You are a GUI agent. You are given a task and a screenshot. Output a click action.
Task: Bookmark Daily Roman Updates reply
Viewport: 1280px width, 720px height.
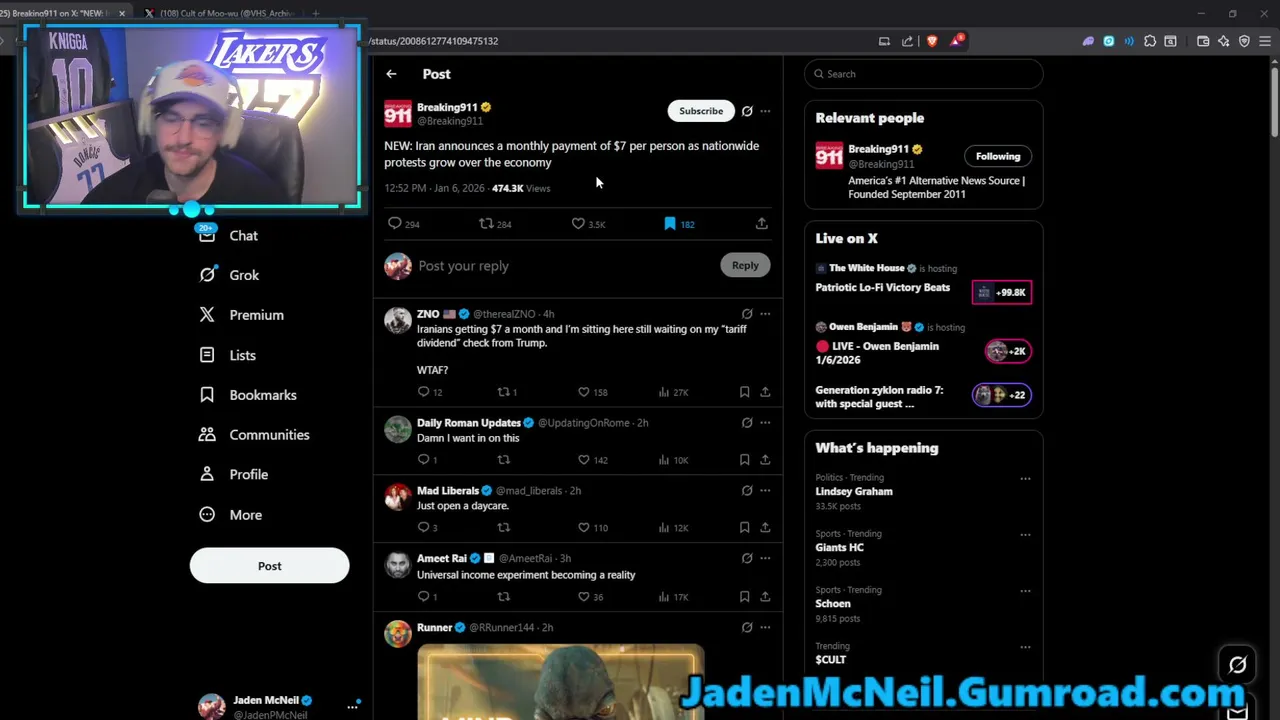pos(744,460)
